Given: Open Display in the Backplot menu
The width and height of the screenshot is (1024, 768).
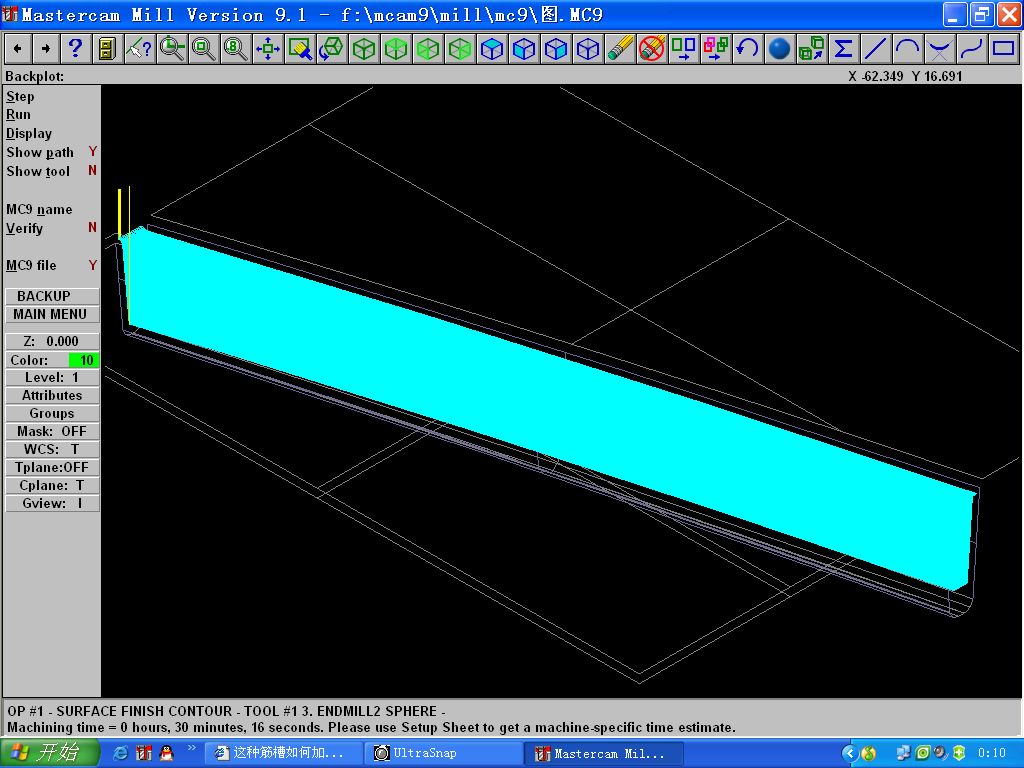Looking at the screenshot, I should tap(29, 133).
